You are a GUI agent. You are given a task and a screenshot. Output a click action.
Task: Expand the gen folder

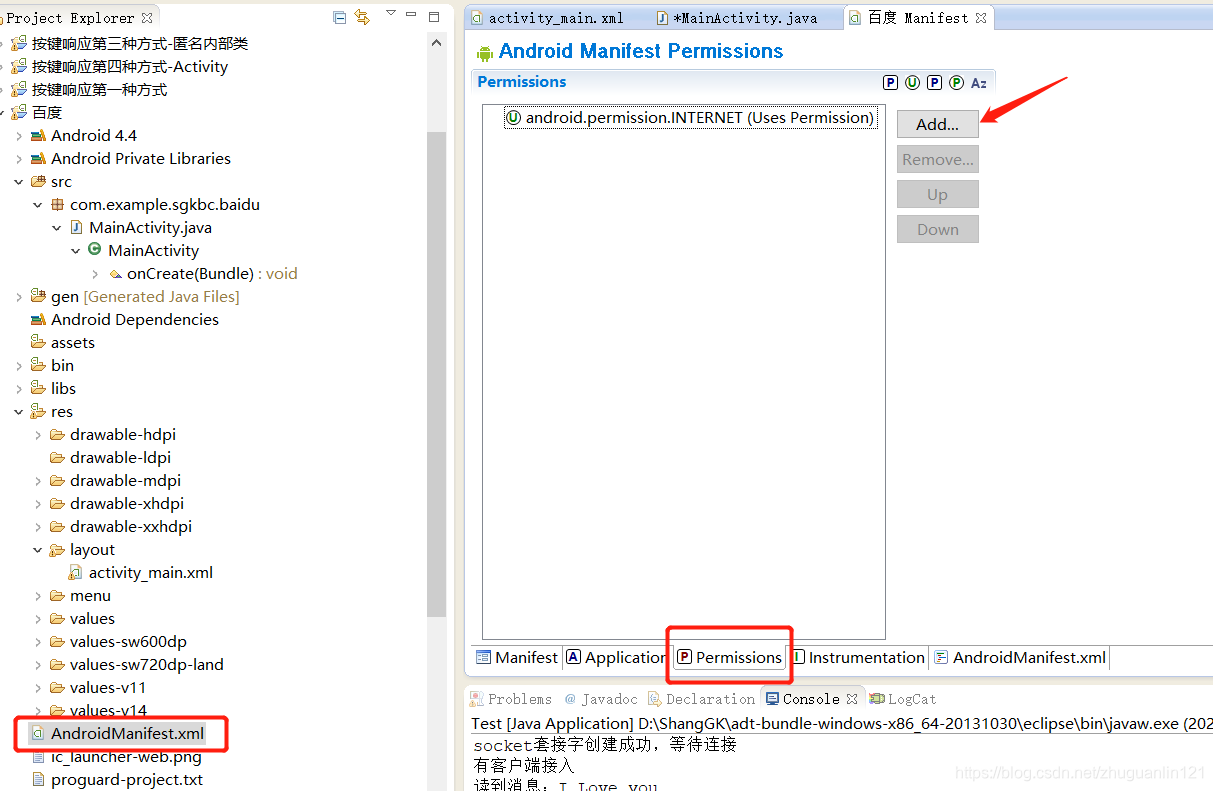coord(18,297)
